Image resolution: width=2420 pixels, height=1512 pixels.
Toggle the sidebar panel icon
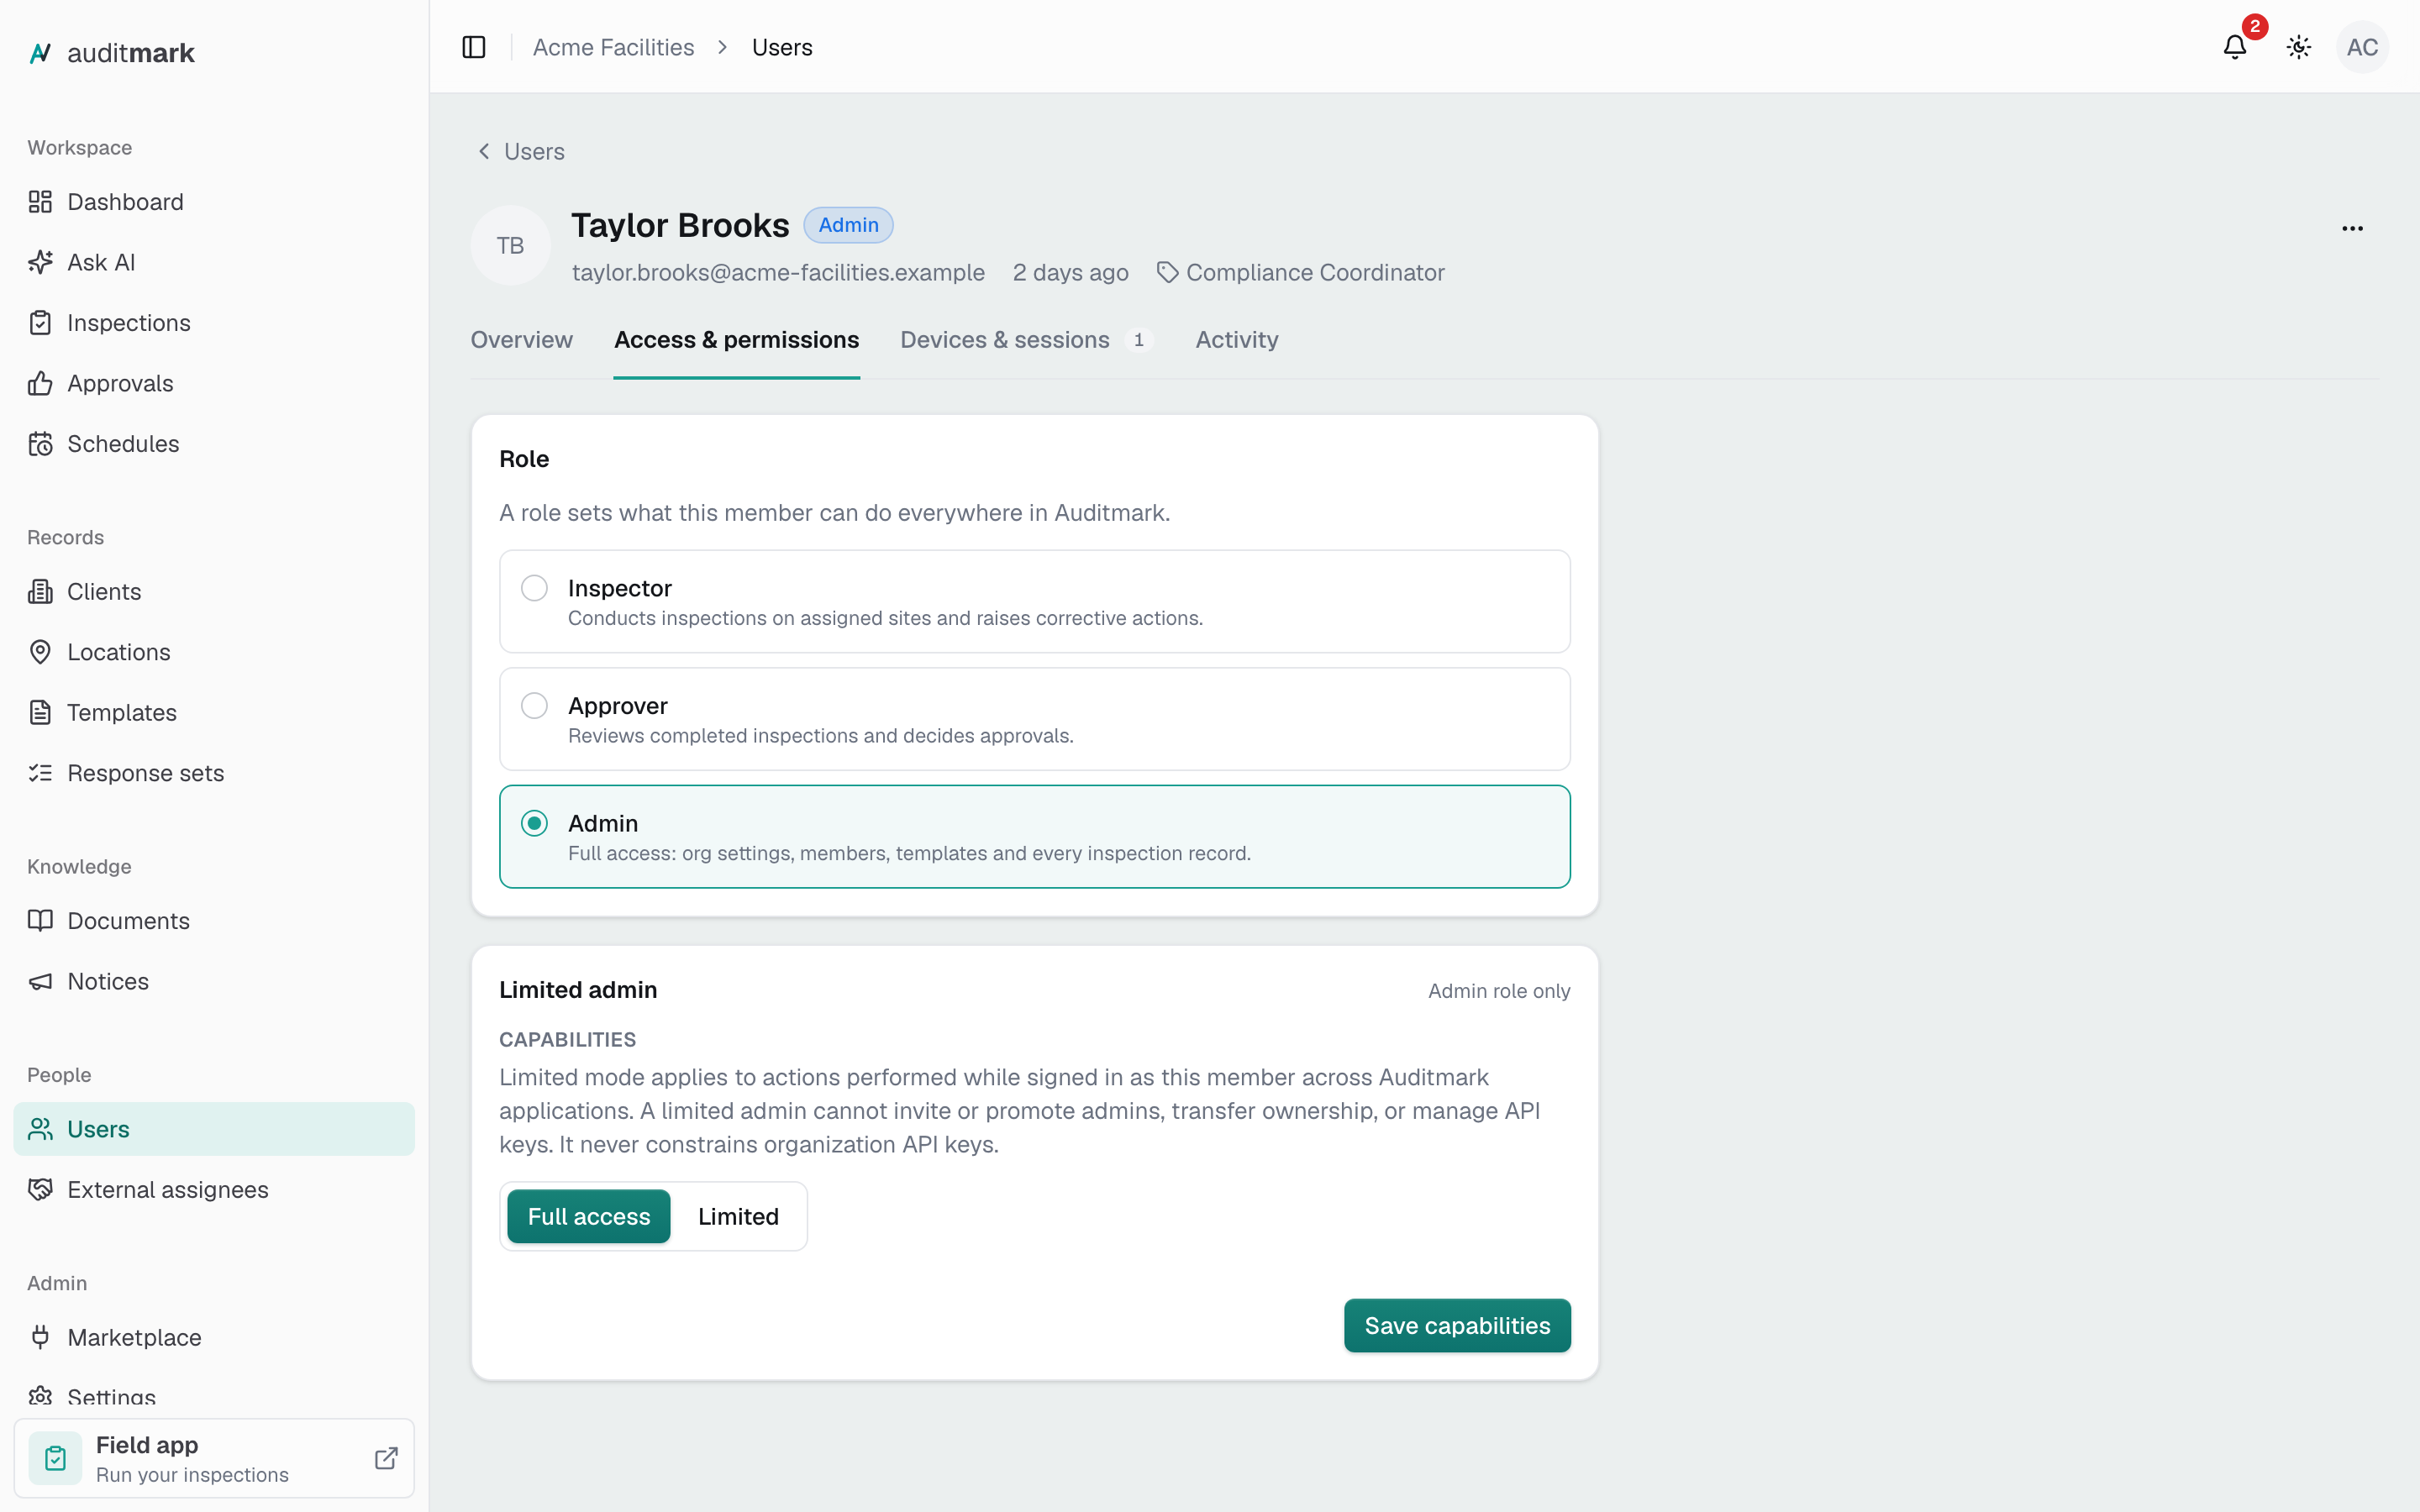coord(474,47)
